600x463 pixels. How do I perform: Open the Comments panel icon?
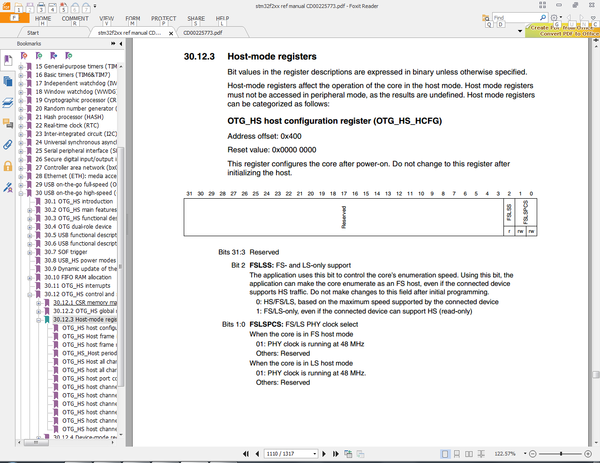(x=8, y=123)
